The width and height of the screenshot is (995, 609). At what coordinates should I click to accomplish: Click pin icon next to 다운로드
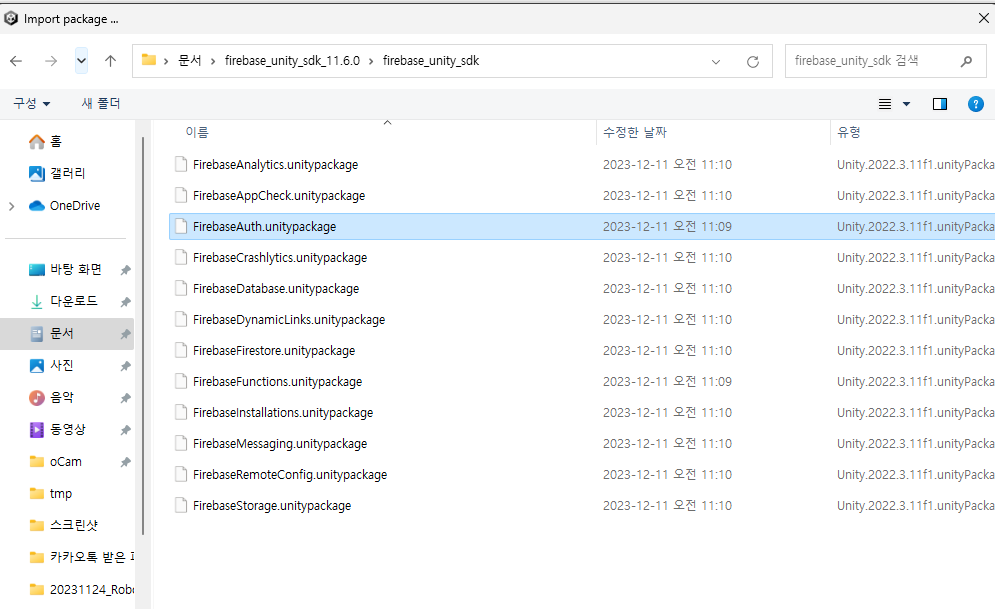[x=126, y=302]
